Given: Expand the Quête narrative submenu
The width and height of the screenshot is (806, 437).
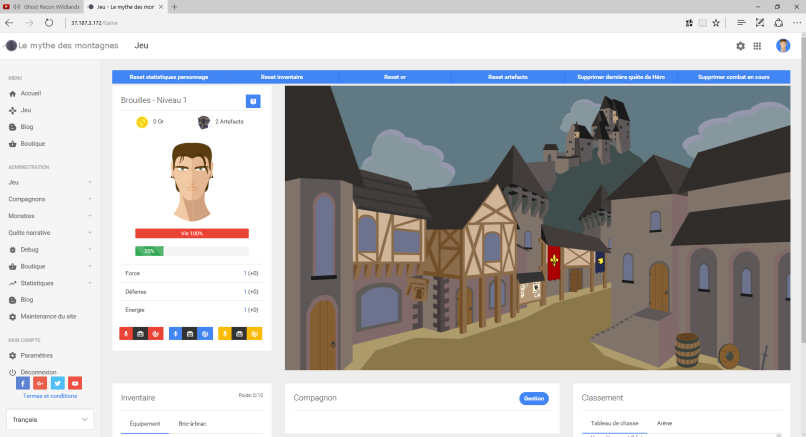Looking at the screenshot, I should (50, 233).
